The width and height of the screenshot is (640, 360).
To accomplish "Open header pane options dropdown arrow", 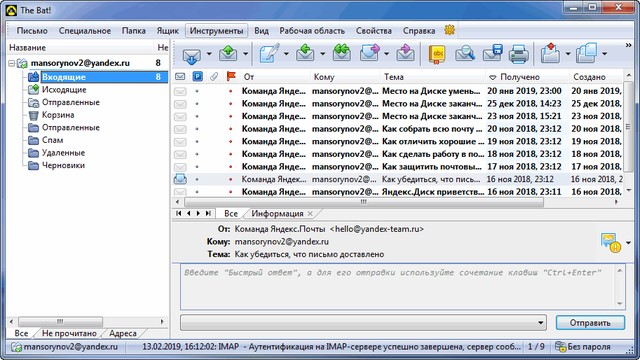I will click(628, 243).
